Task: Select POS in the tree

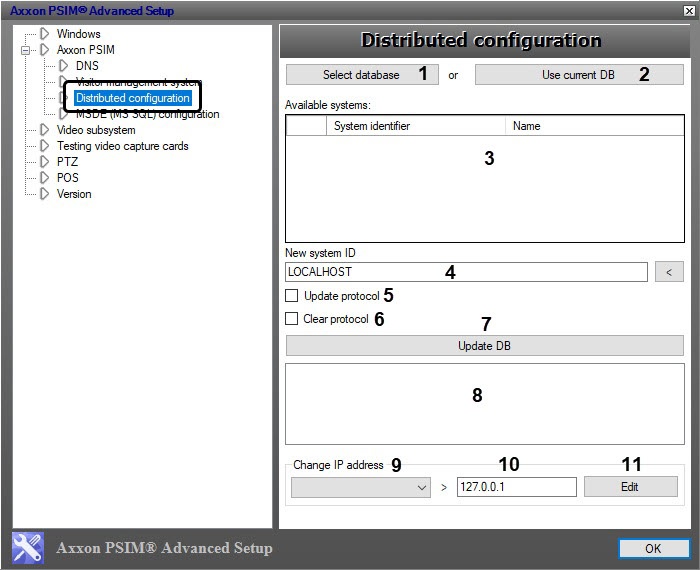Action: (67, 178)
